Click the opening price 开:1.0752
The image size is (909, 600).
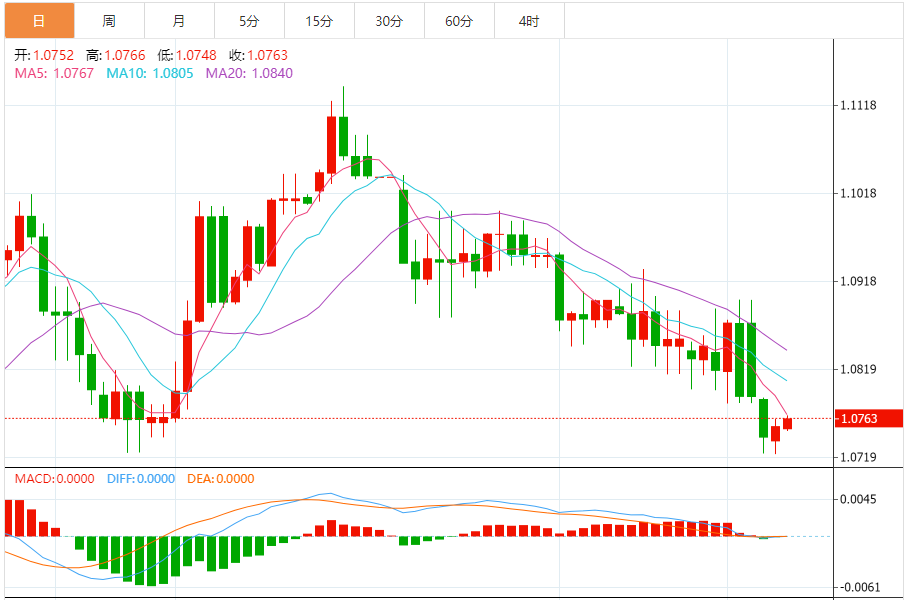[44, 55]
